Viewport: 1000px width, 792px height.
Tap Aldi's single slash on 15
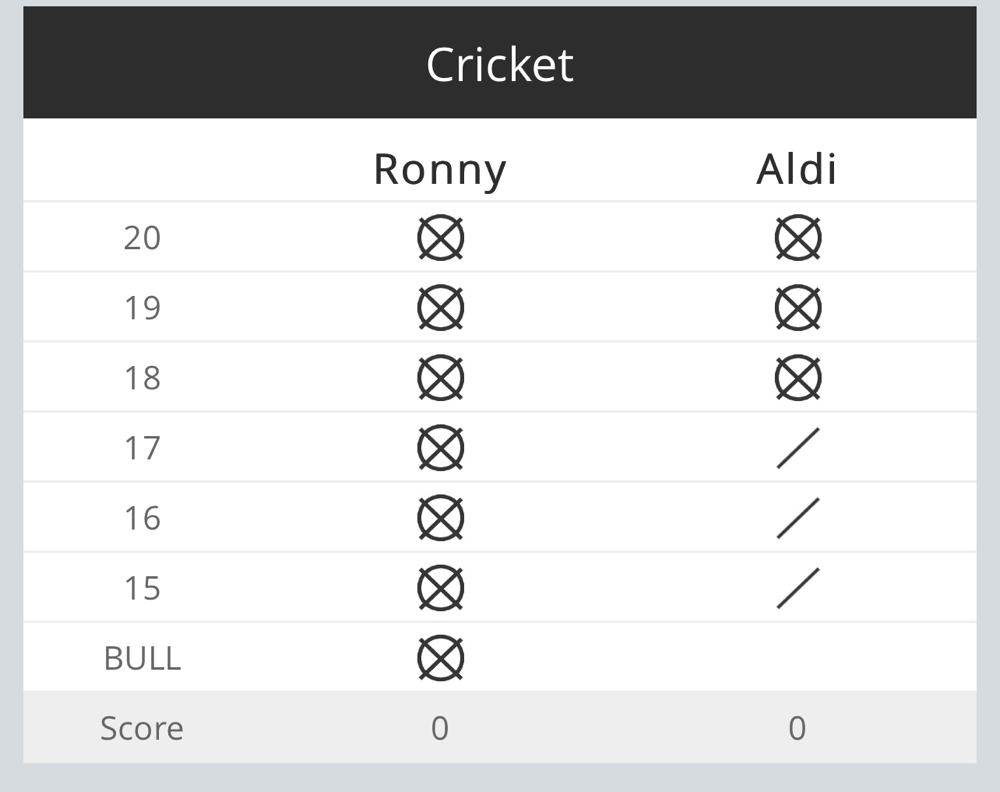(x=797, y=589)
